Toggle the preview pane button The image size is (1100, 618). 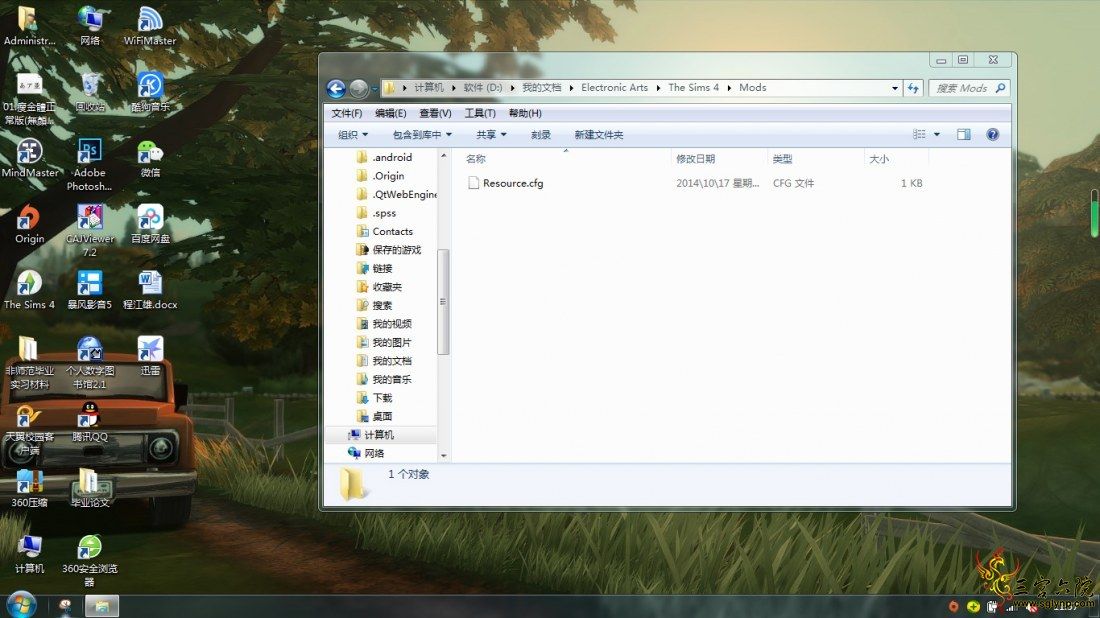[x=964, y=135]
